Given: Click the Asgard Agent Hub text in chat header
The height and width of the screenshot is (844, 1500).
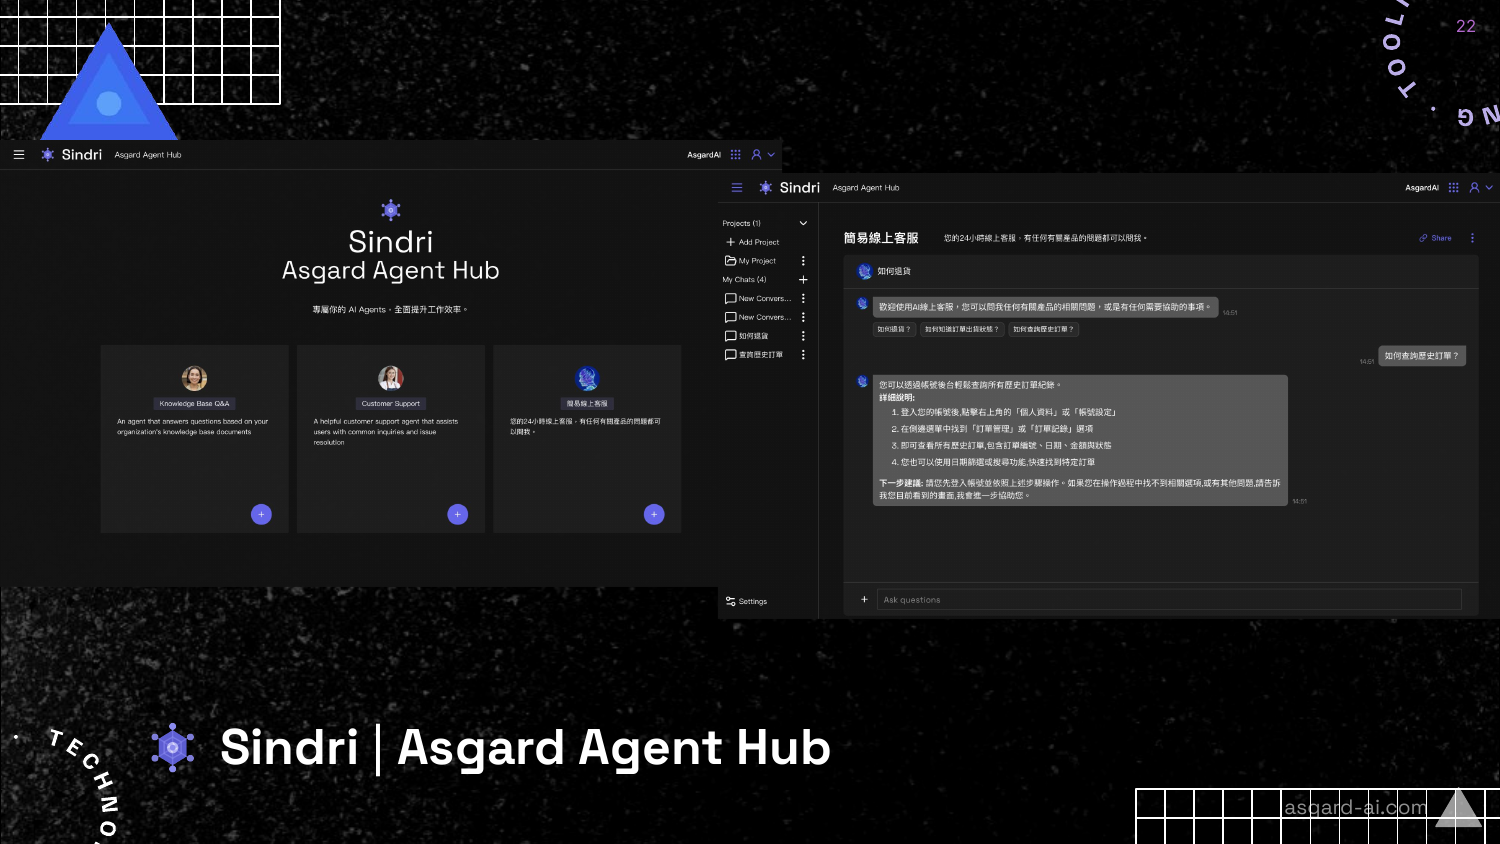Looking at the screenshot, I should pos(866,188).
